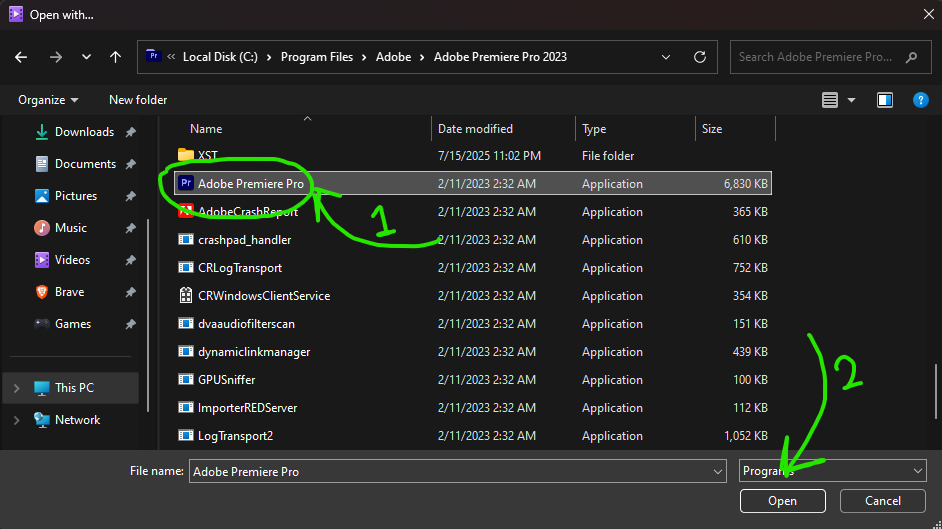942x529 pixels.
Task: Click the pin icon next to Documents
Action: pyautogui.click(x=130, y=164)
